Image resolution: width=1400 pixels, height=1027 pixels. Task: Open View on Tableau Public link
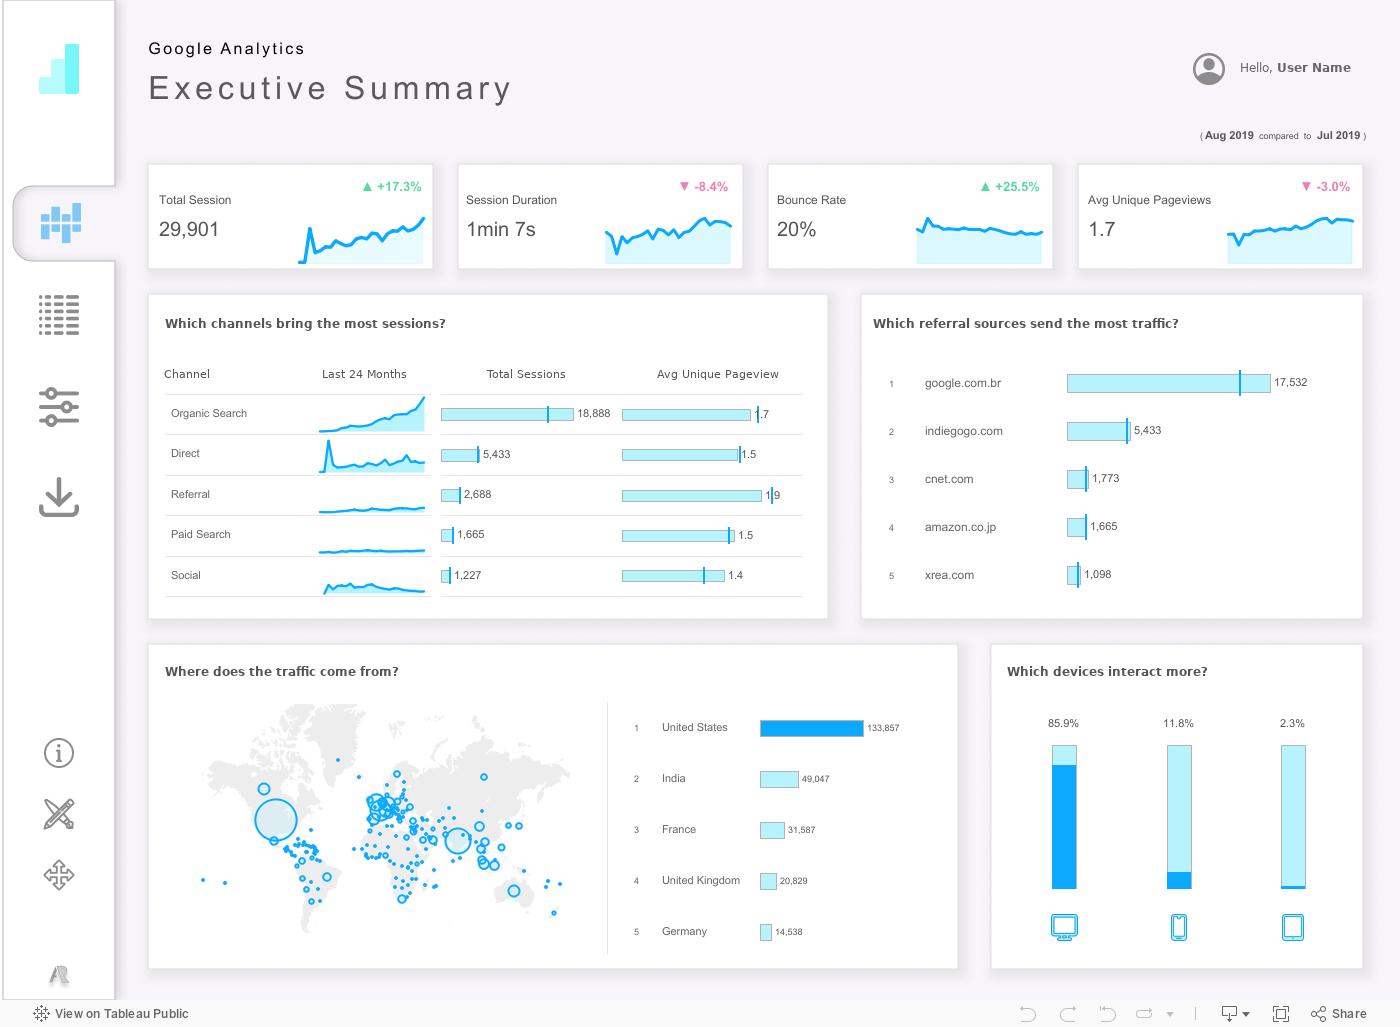pos(111,1013)
